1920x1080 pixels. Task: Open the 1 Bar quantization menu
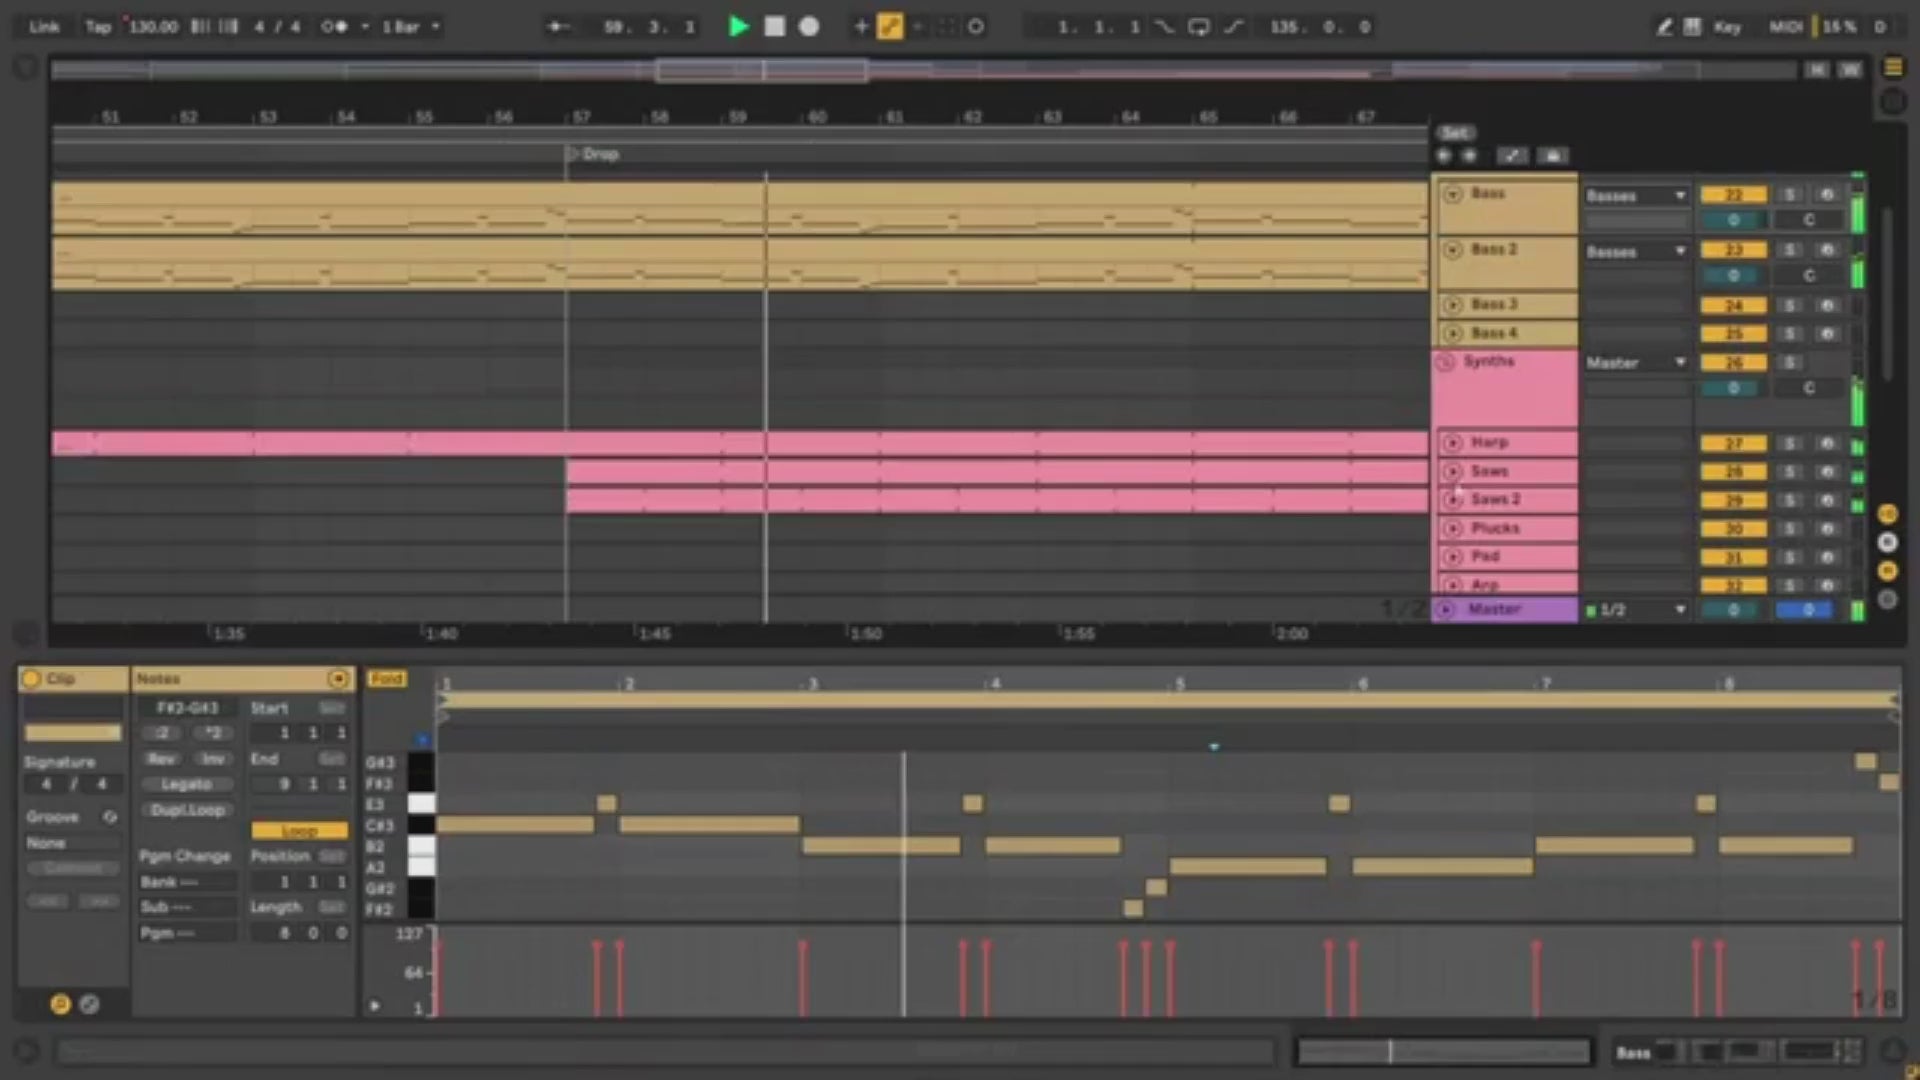click(x=411, y=27)
